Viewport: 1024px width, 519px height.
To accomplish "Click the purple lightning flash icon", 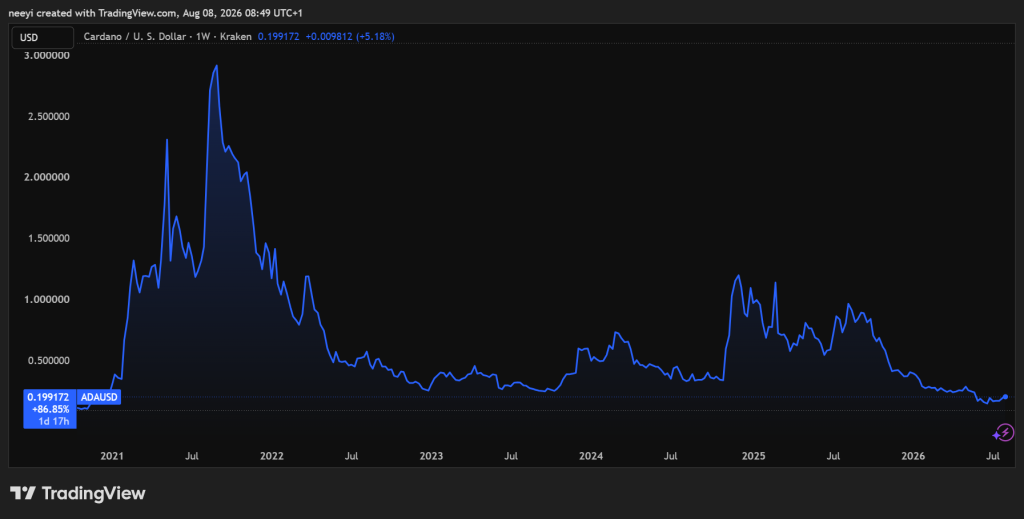I will pos(1004,433).
